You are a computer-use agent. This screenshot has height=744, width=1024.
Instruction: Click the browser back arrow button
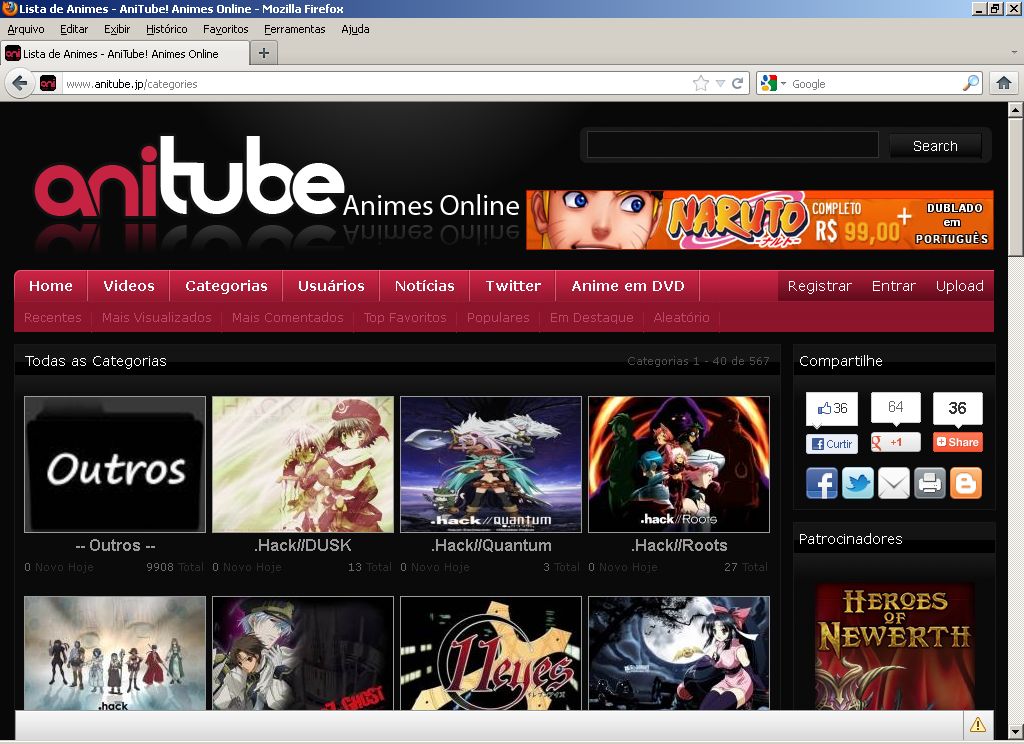(20, 83)
